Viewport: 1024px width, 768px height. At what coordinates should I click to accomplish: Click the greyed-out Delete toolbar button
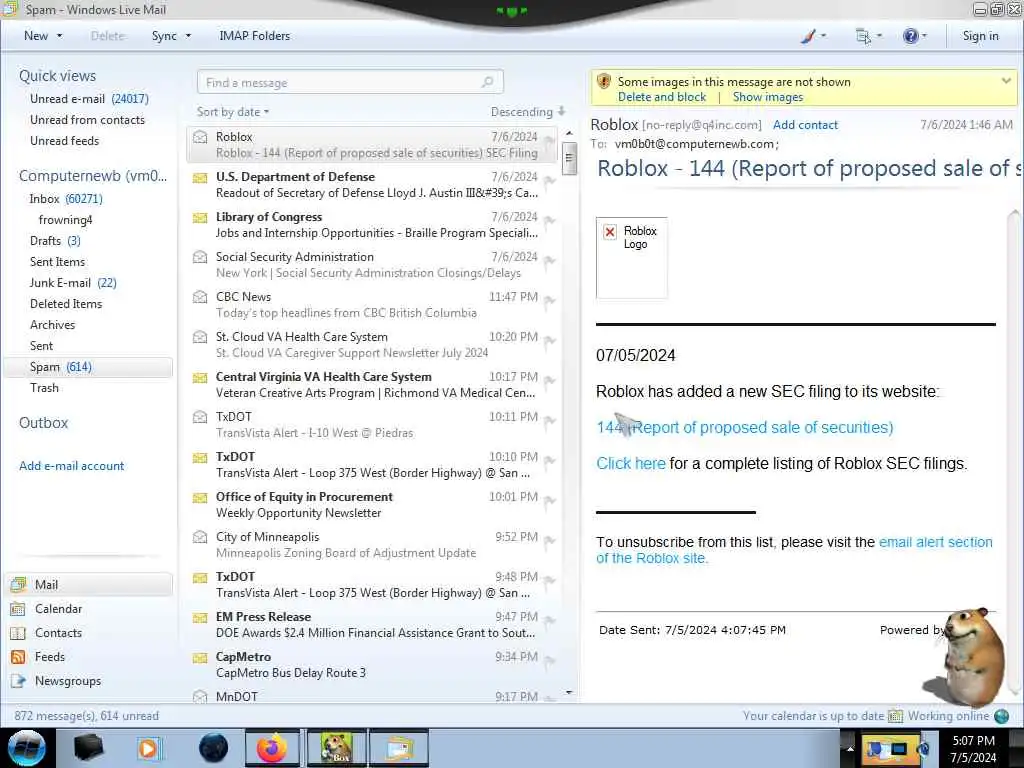pyautogui.click(x=107, y=36)
